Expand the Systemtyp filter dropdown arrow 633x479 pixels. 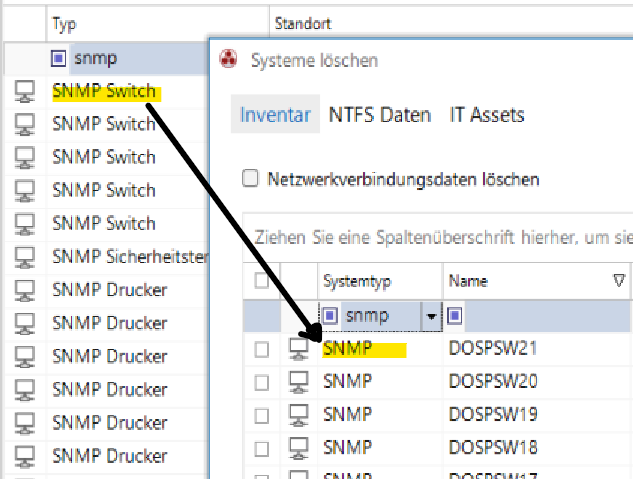pyautogui.click(x=431, y=317)
